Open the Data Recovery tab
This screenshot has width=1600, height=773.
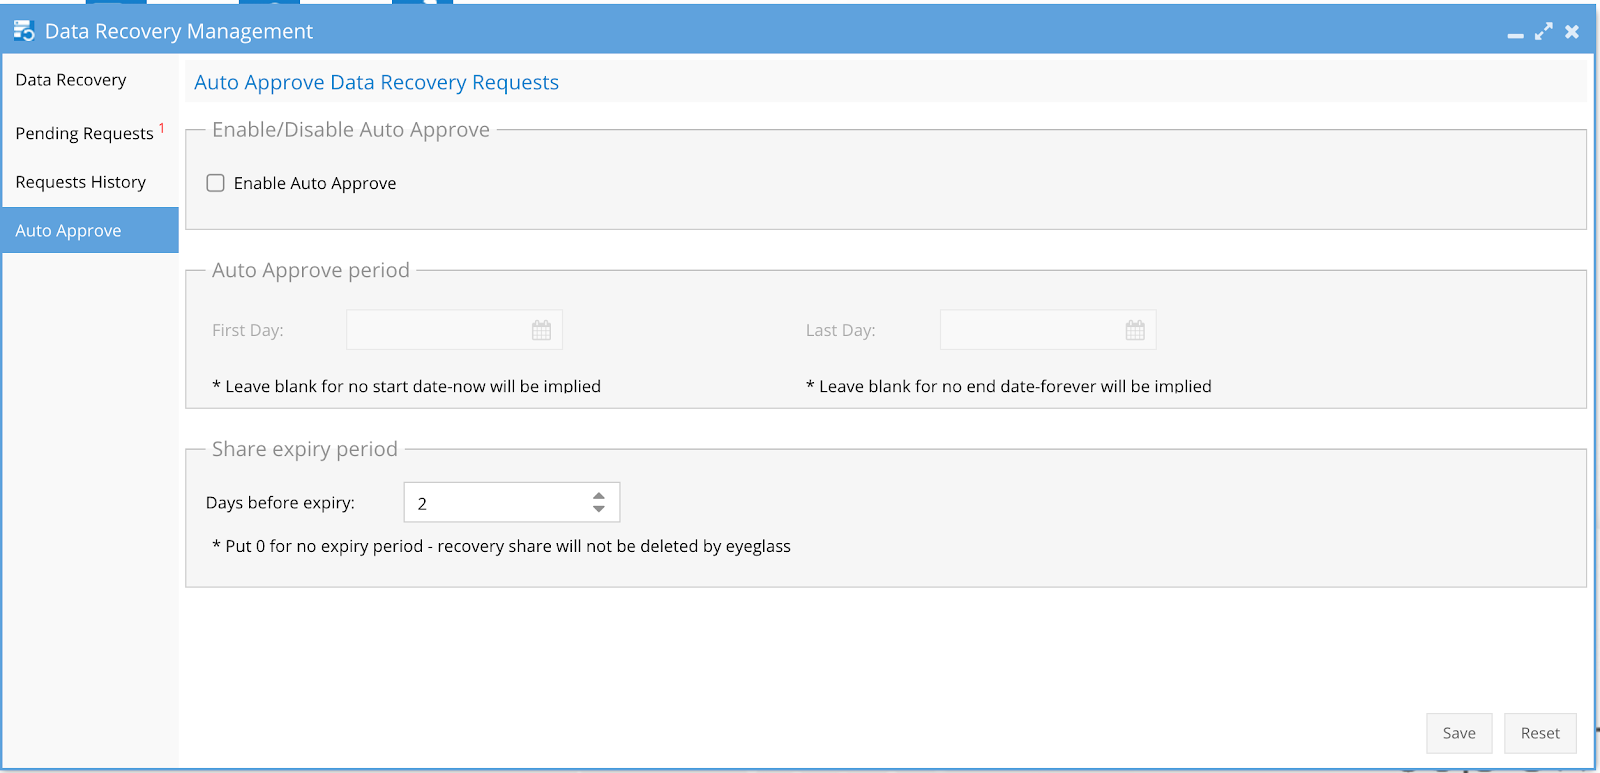click(90, 80)
